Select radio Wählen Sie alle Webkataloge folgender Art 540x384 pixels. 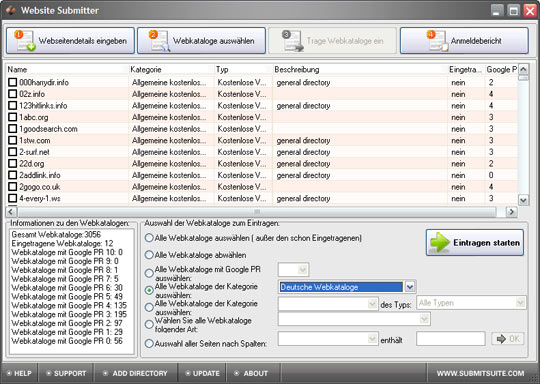149,324
